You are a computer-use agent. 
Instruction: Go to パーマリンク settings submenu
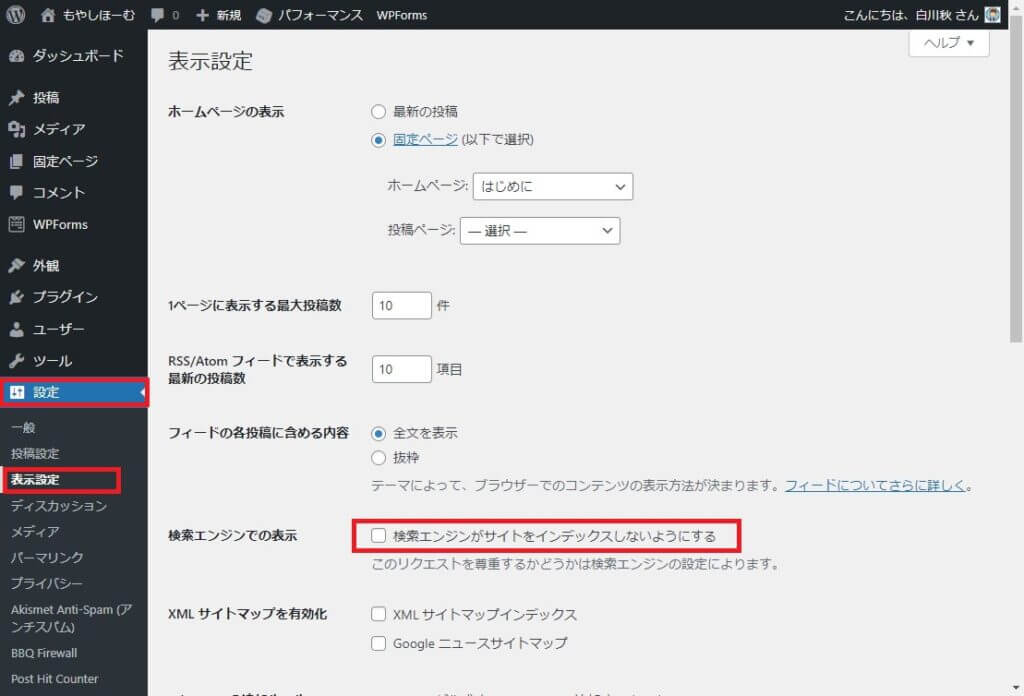pyautogui.click(x=47, y=558)
